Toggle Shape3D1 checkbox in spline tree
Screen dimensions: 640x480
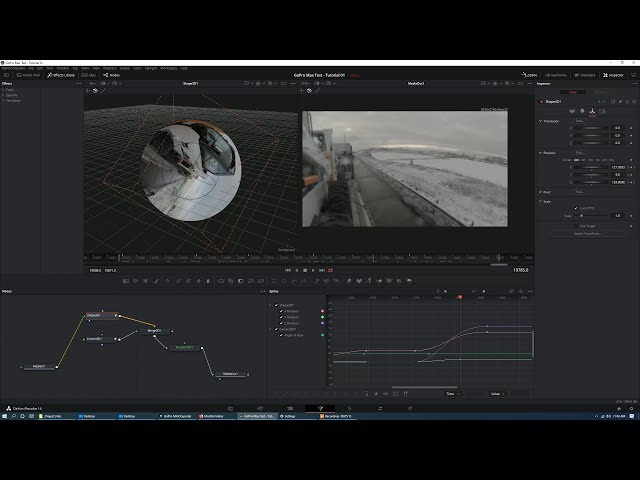276,305
